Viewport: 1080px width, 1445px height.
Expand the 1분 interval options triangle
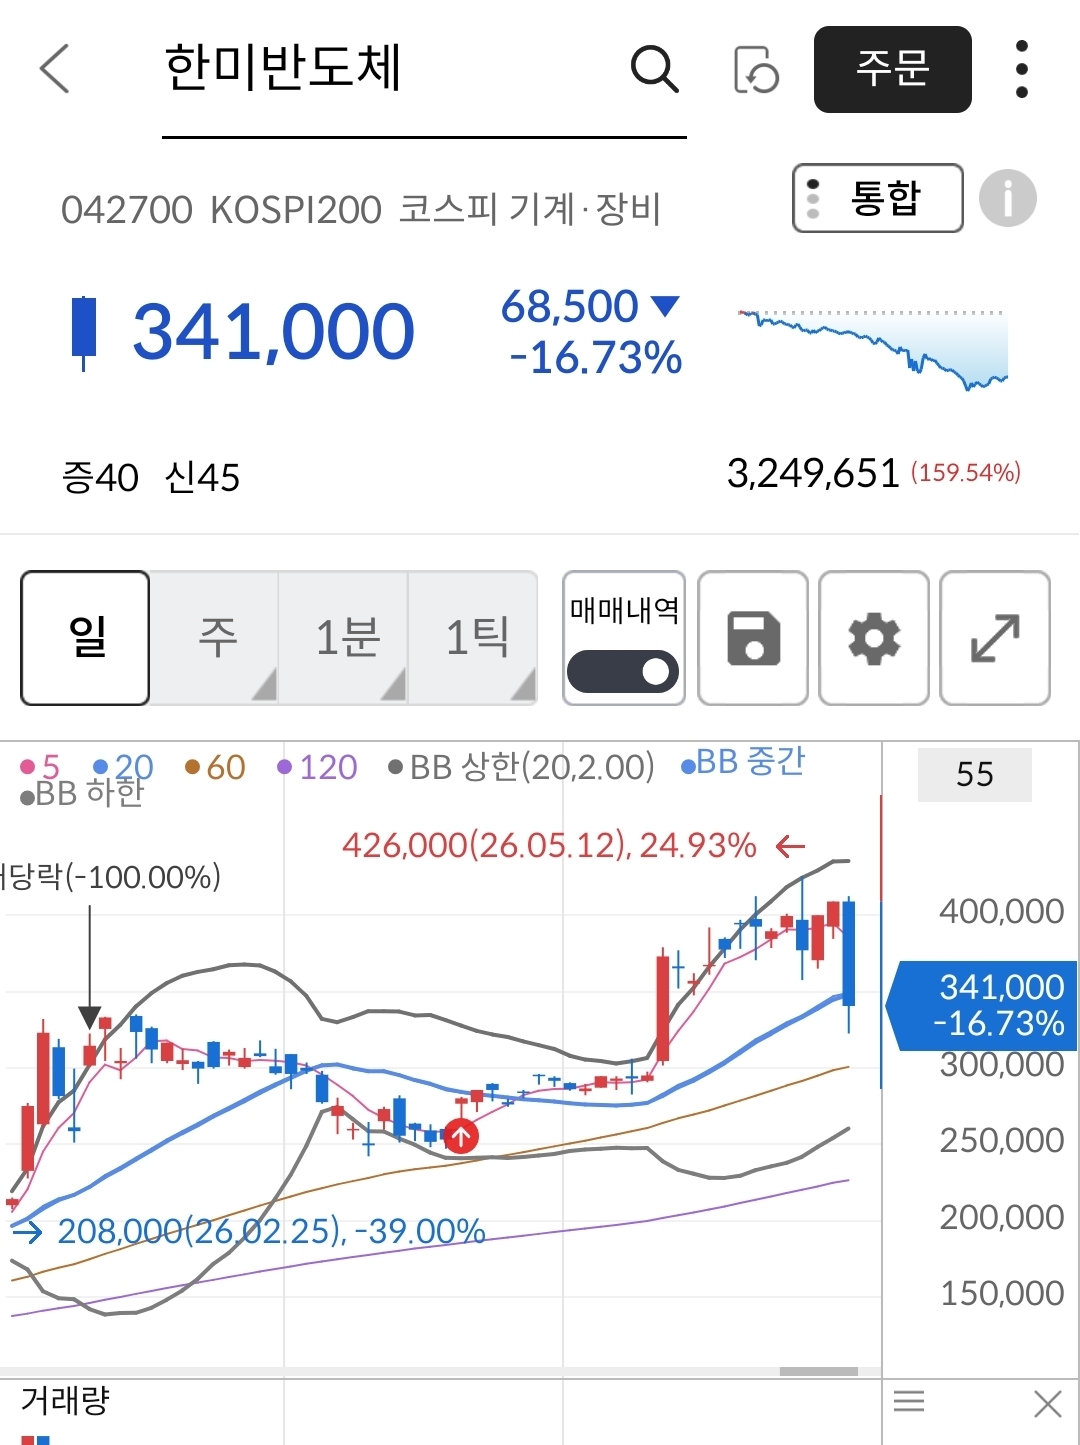[393, 686]
